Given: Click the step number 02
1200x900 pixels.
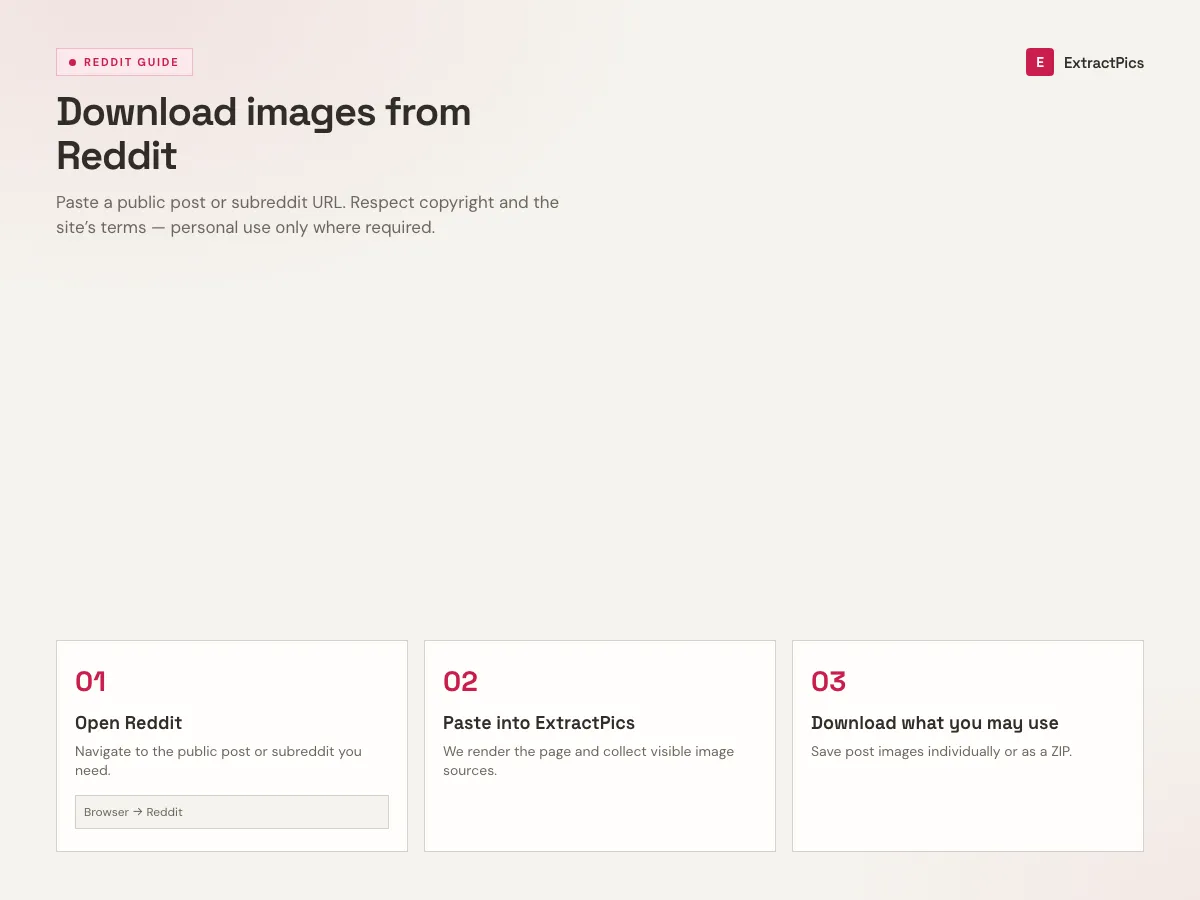Looking at the screenshot, I should point(460,681).
